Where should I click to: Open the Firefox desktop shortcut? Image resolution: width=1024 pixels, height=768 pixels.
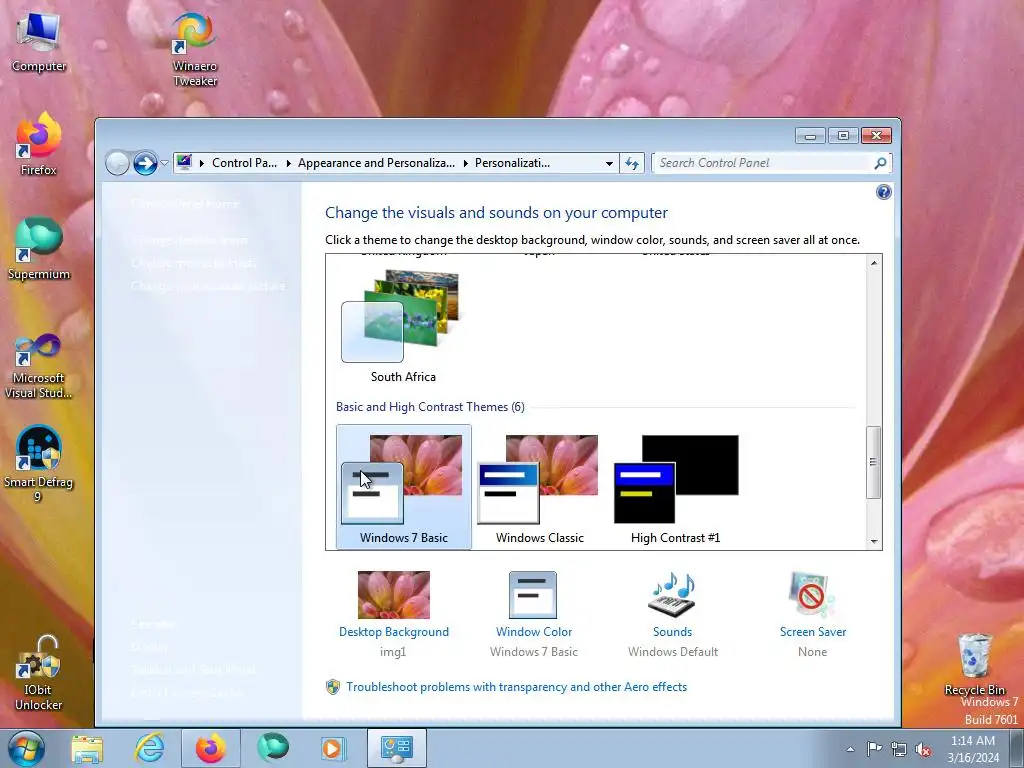(39, 144)
